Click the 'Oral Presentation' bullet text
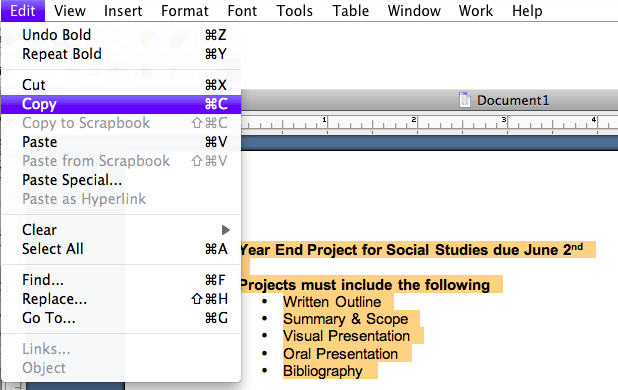618x390 pixels. coord(341,354)
